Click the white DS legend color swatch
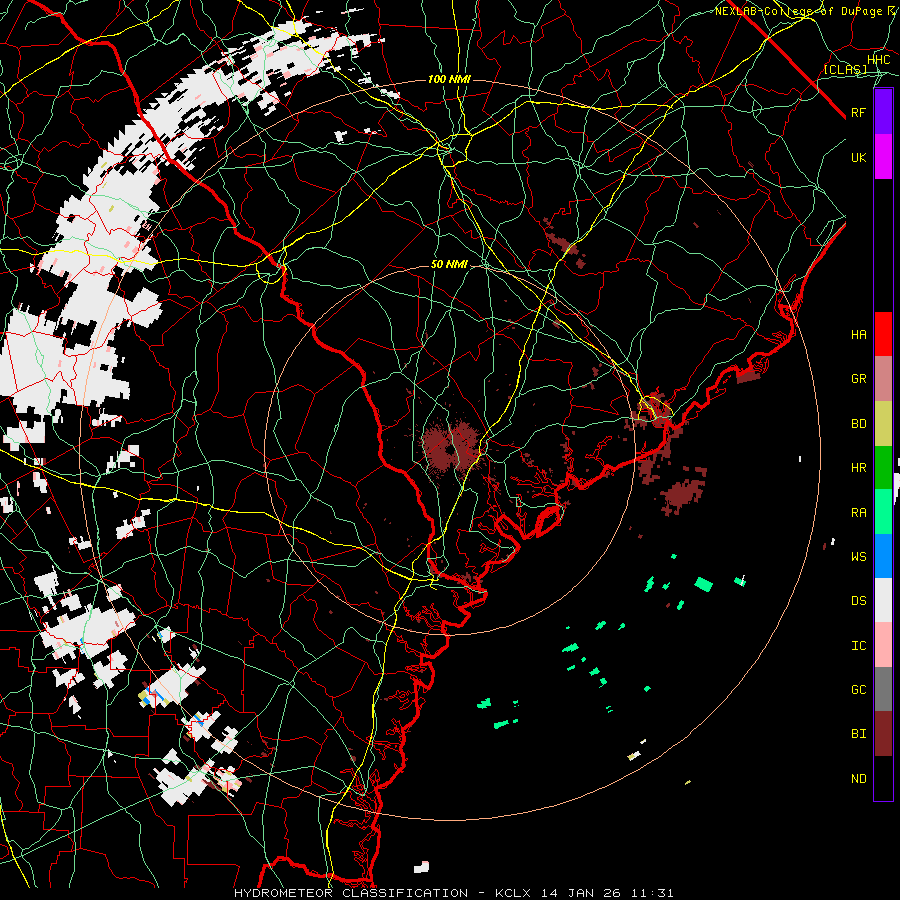The height and width of the screenshot is (900, 900). click(x=883, y=600)
